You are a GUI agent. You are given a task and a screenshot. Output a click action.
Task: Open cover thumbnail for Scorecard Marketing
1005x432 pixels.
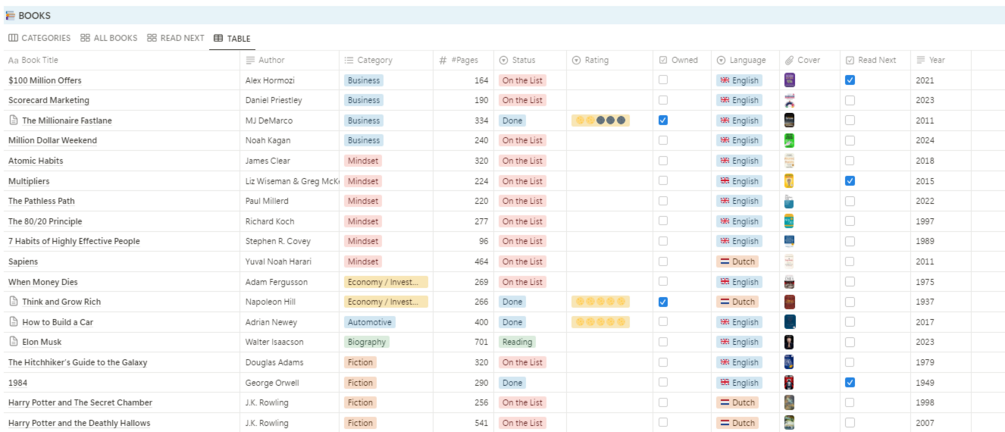tap(790, 100)
